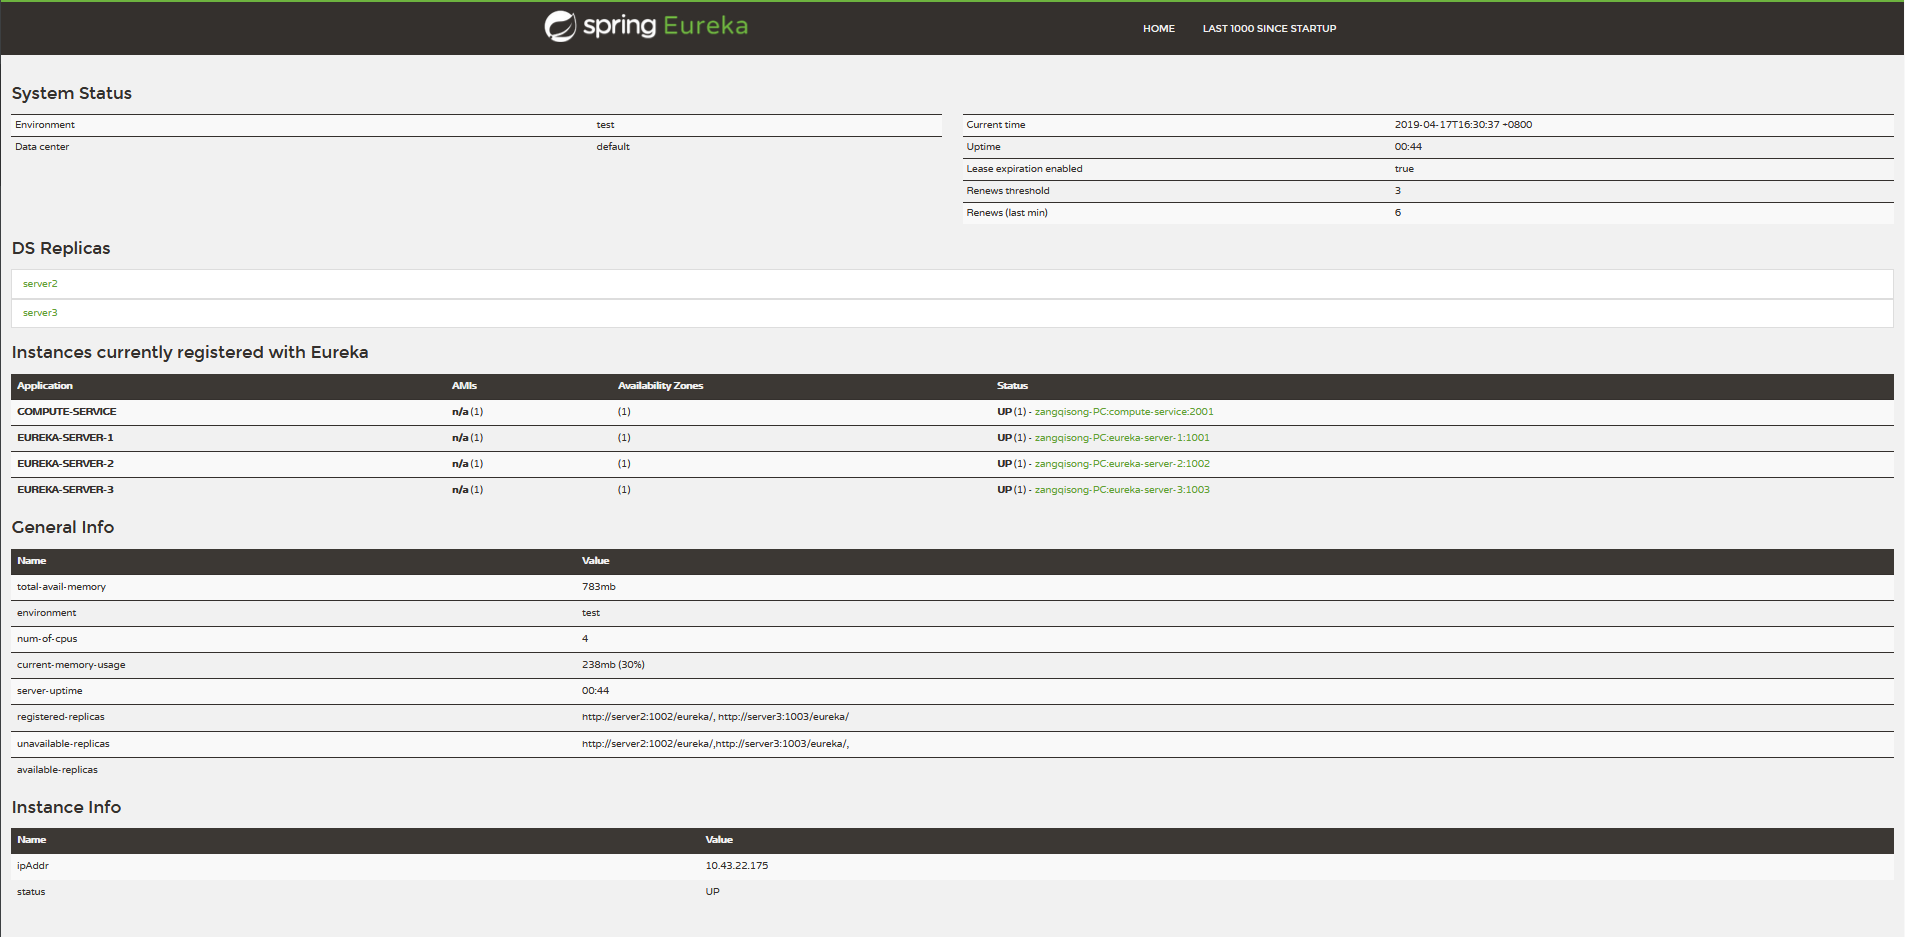Open LAST 1000 SINCE STARTUP page
The image size is (1905, 937).
[1269, 29]
